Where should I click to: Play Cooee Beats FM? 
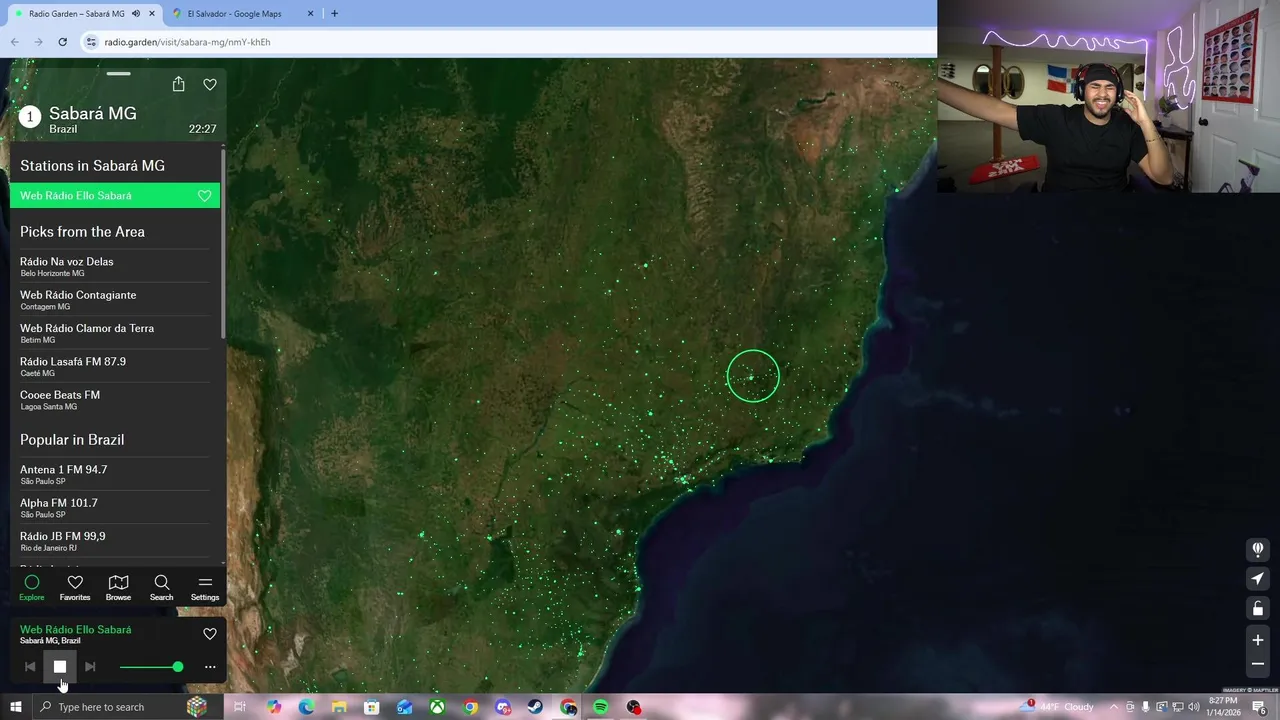(115, 400)
